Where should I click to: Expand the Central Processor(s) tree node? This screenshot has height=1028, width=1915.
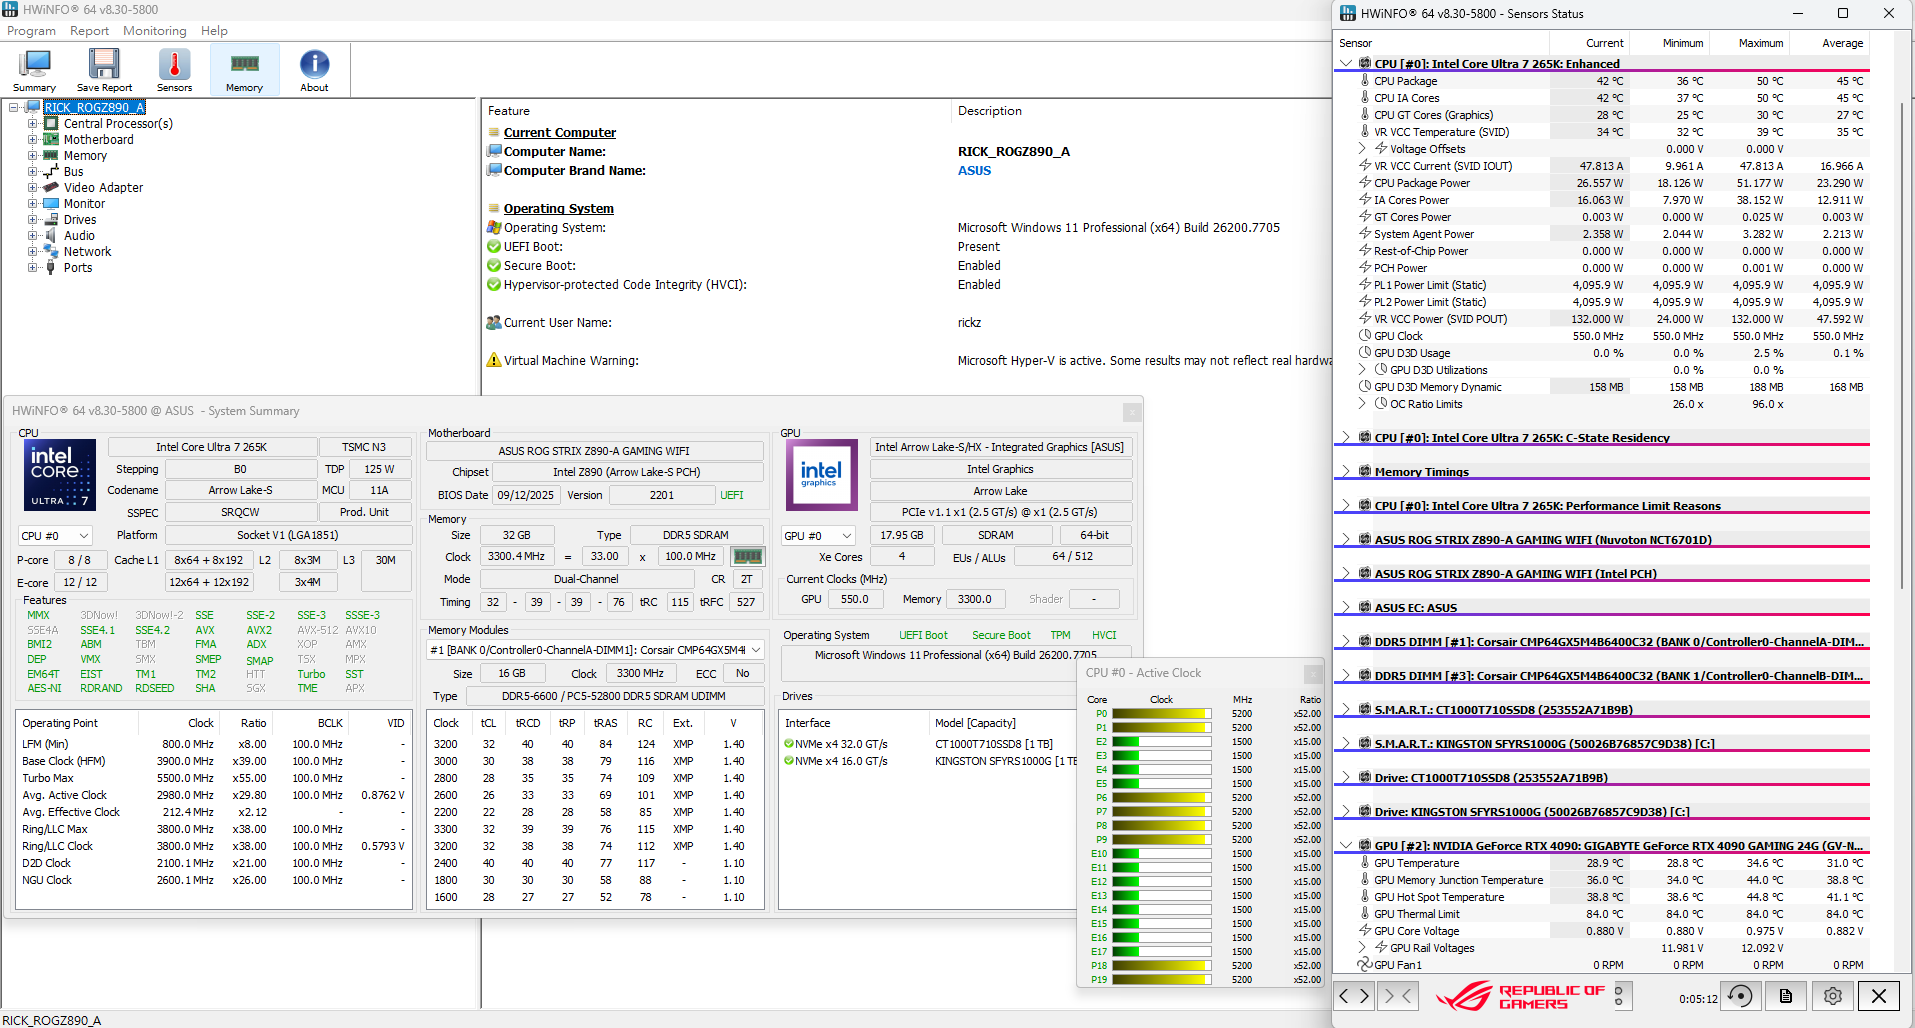click(x=32, y=124)
